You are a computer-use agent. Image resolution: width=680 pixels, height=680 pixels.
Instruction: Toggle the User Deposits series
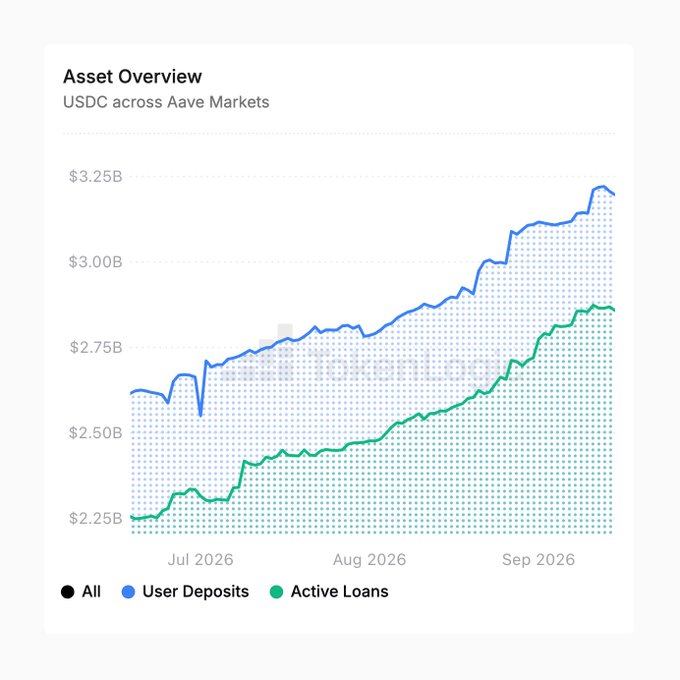185,592
